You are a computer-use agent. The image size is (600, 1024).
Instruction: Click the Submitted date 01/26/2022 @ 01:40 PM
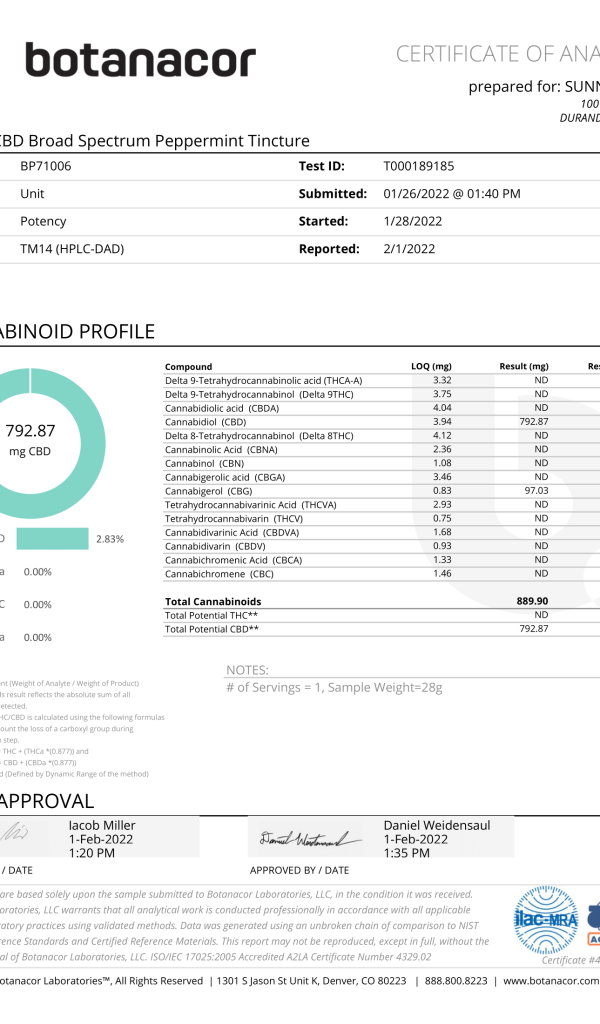pyautogui.click(x=452, y=194)
